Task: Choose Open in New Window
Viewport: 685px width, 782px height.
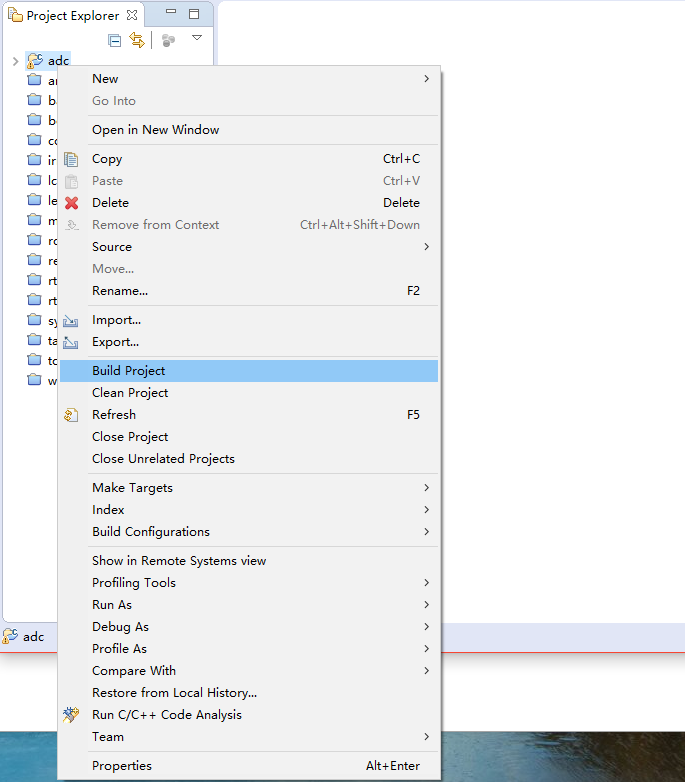Action: click(155, 130)
